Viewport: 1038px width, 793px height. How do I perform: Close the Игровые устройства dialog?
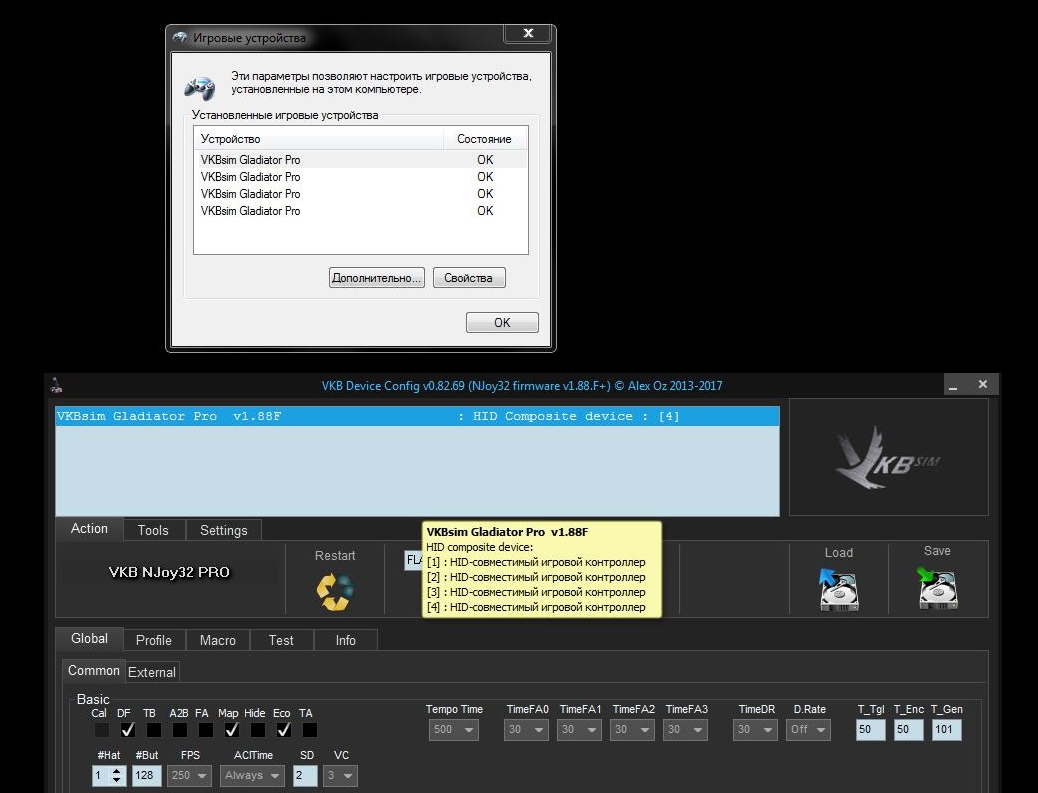(528, 33)
